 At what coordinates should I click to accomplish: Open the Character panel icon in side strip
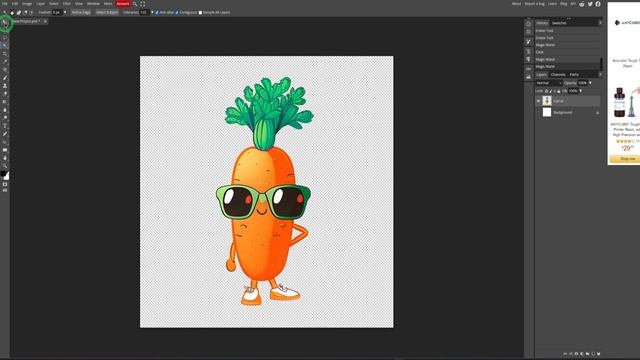point(528,51)
